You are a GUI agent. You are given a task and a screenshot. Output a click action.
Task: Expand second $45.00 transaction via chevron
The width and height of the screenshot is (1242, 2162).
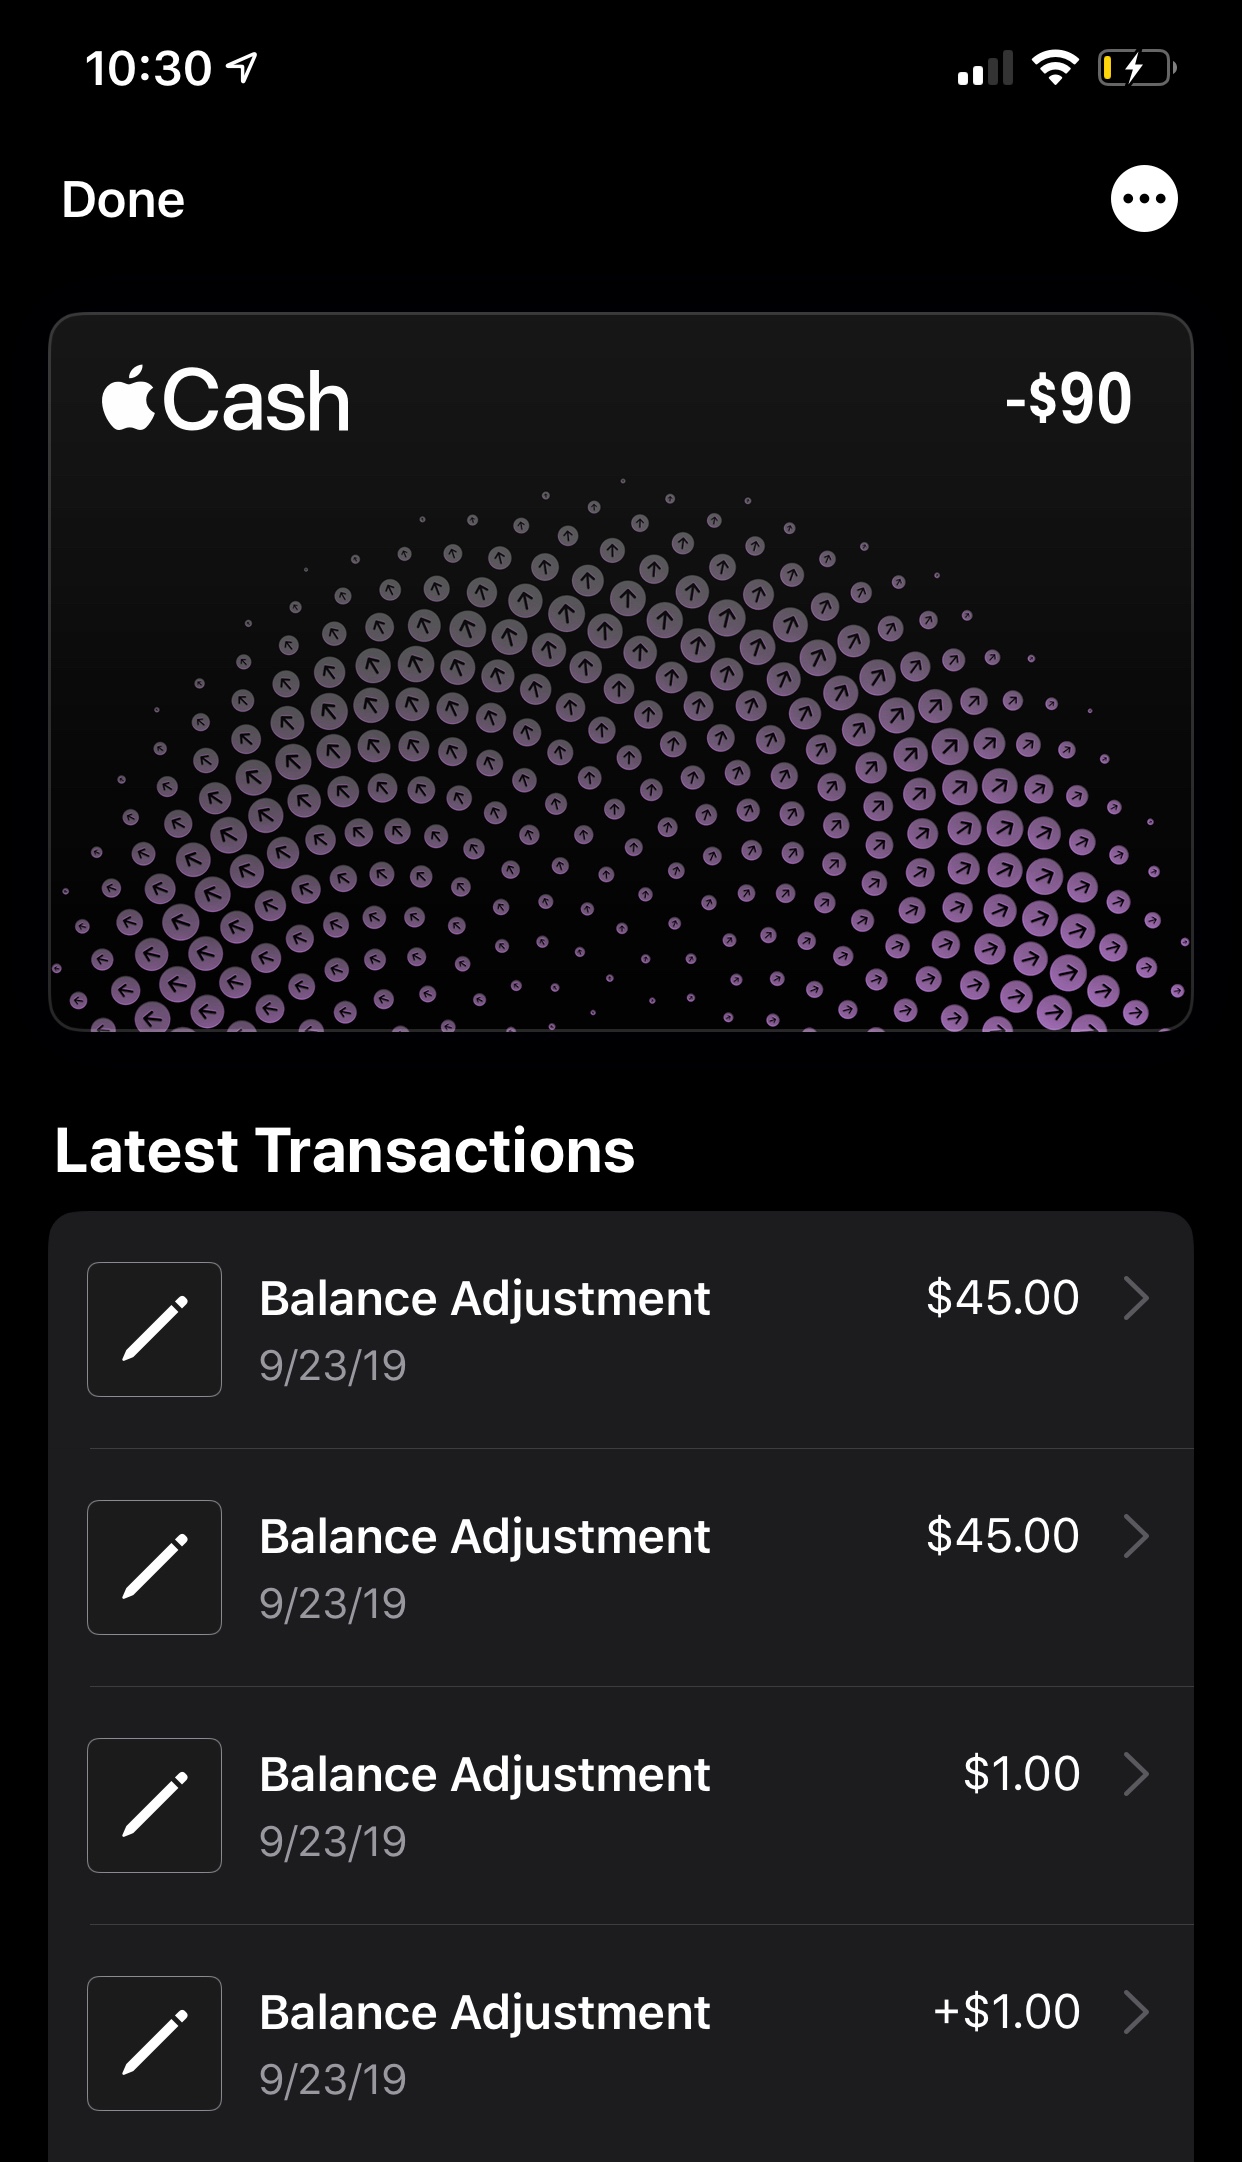tap(1136, 1536)
